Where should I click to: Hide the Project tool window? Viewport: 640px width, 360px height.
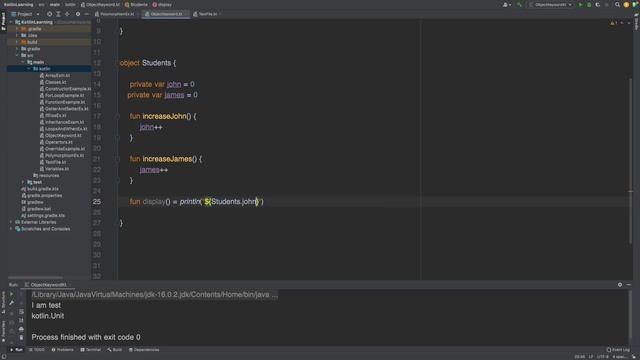(x=86, y=14)
